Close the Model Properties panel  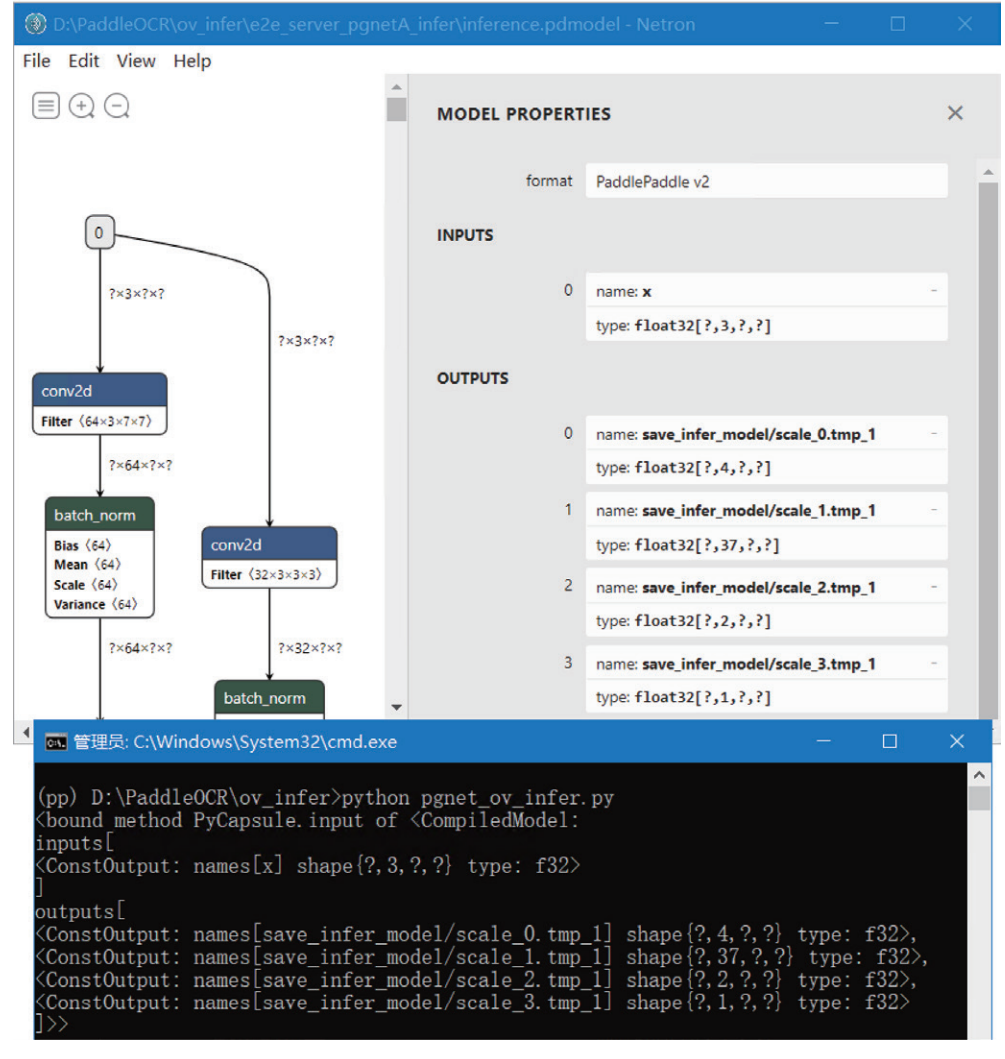(x=955, y=113)
